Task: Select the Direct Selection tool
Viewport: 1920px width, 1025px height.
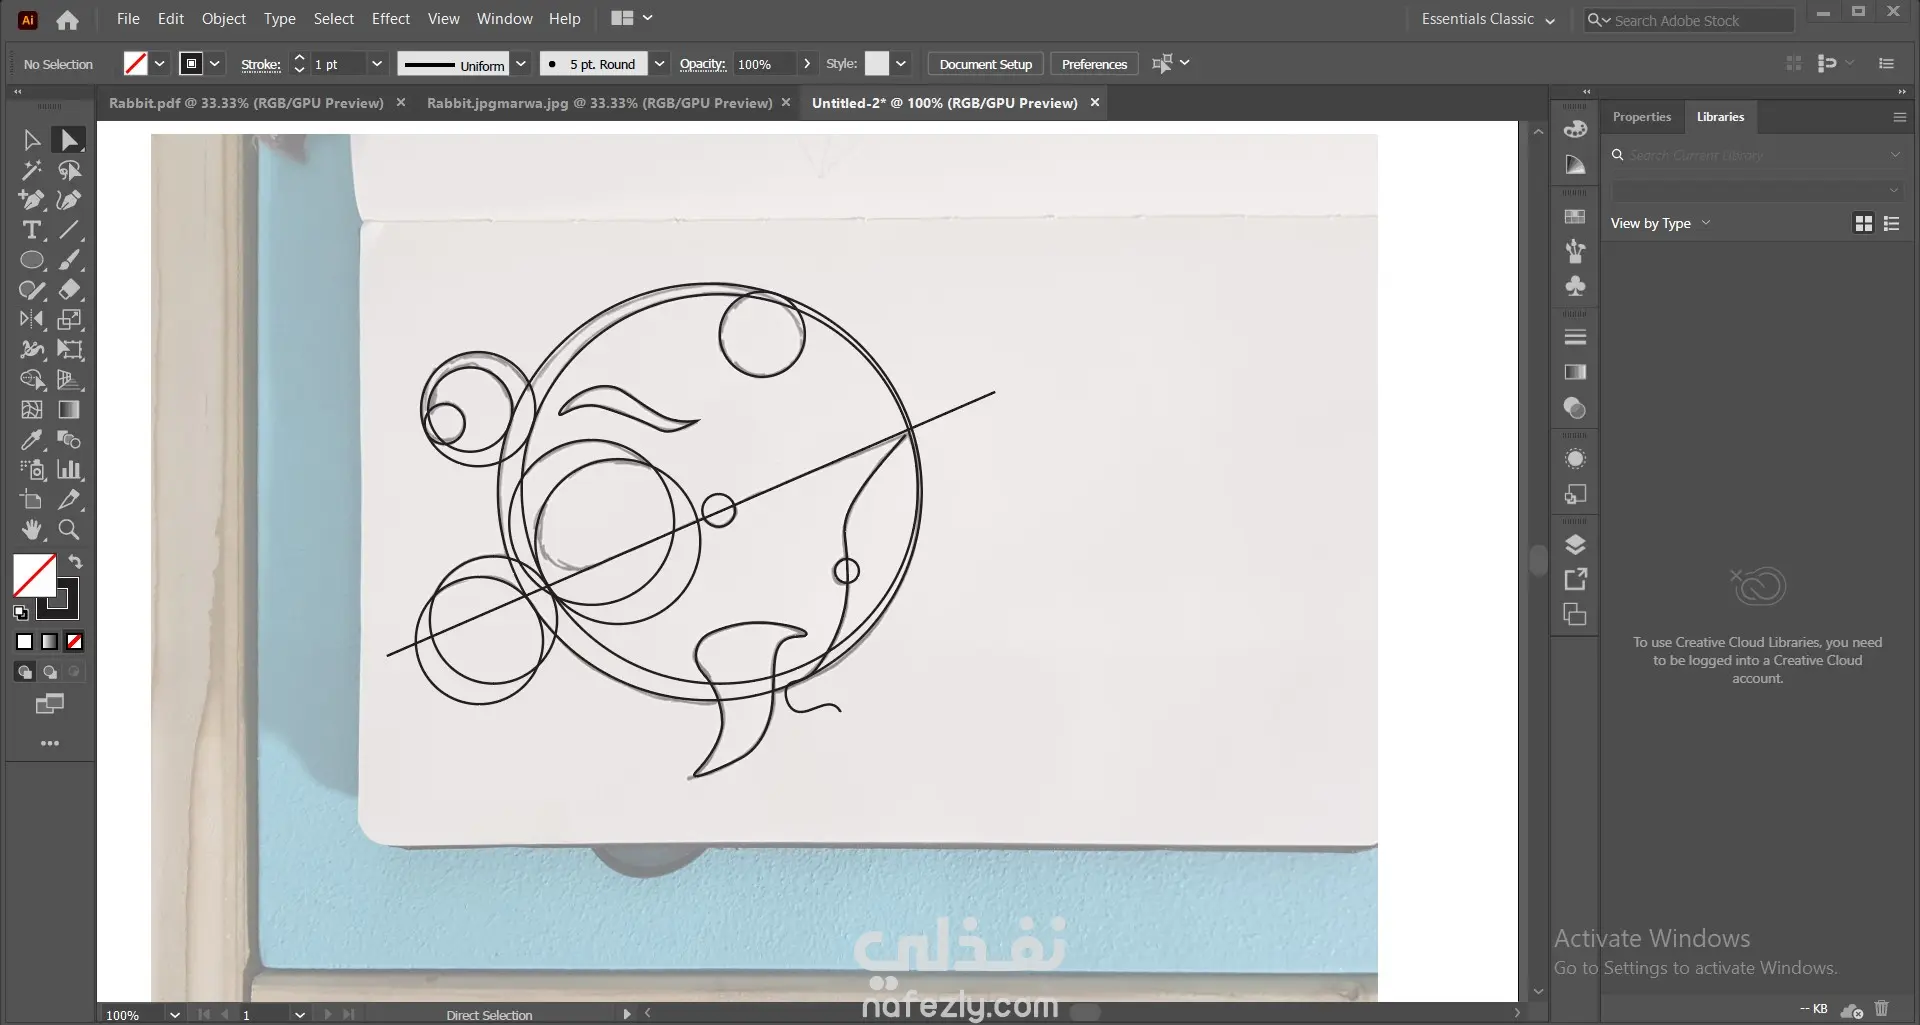Action: click(69, 140)
